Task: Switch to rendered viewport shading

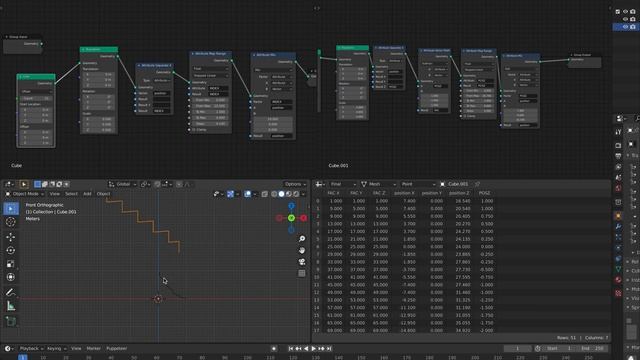Action: (x=296, y=194)
